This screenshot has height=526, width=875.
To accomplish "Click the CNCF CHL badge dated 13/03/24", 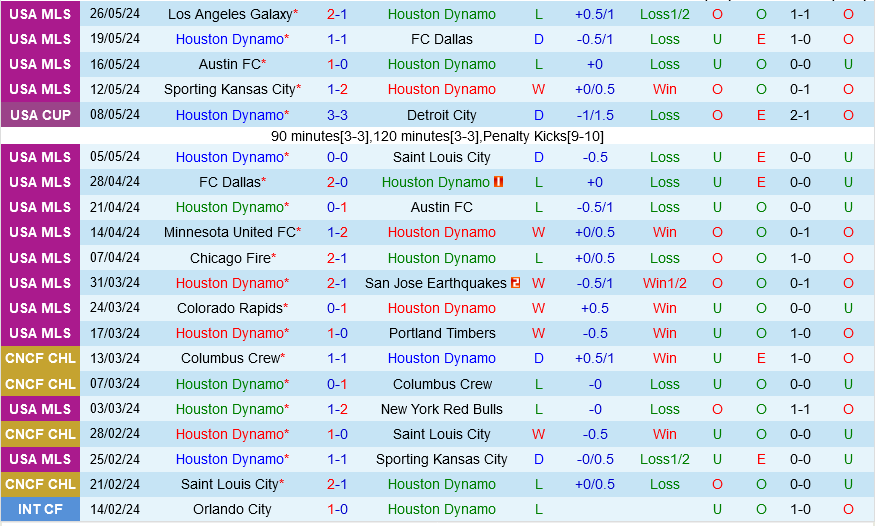I will (x=41, y=358).
